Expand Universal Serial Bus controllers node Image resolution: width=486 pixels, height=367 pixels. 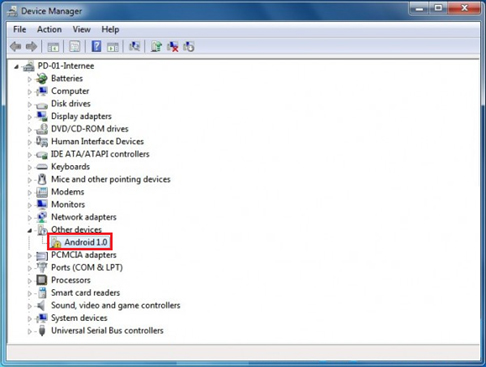tap(29, 331)
